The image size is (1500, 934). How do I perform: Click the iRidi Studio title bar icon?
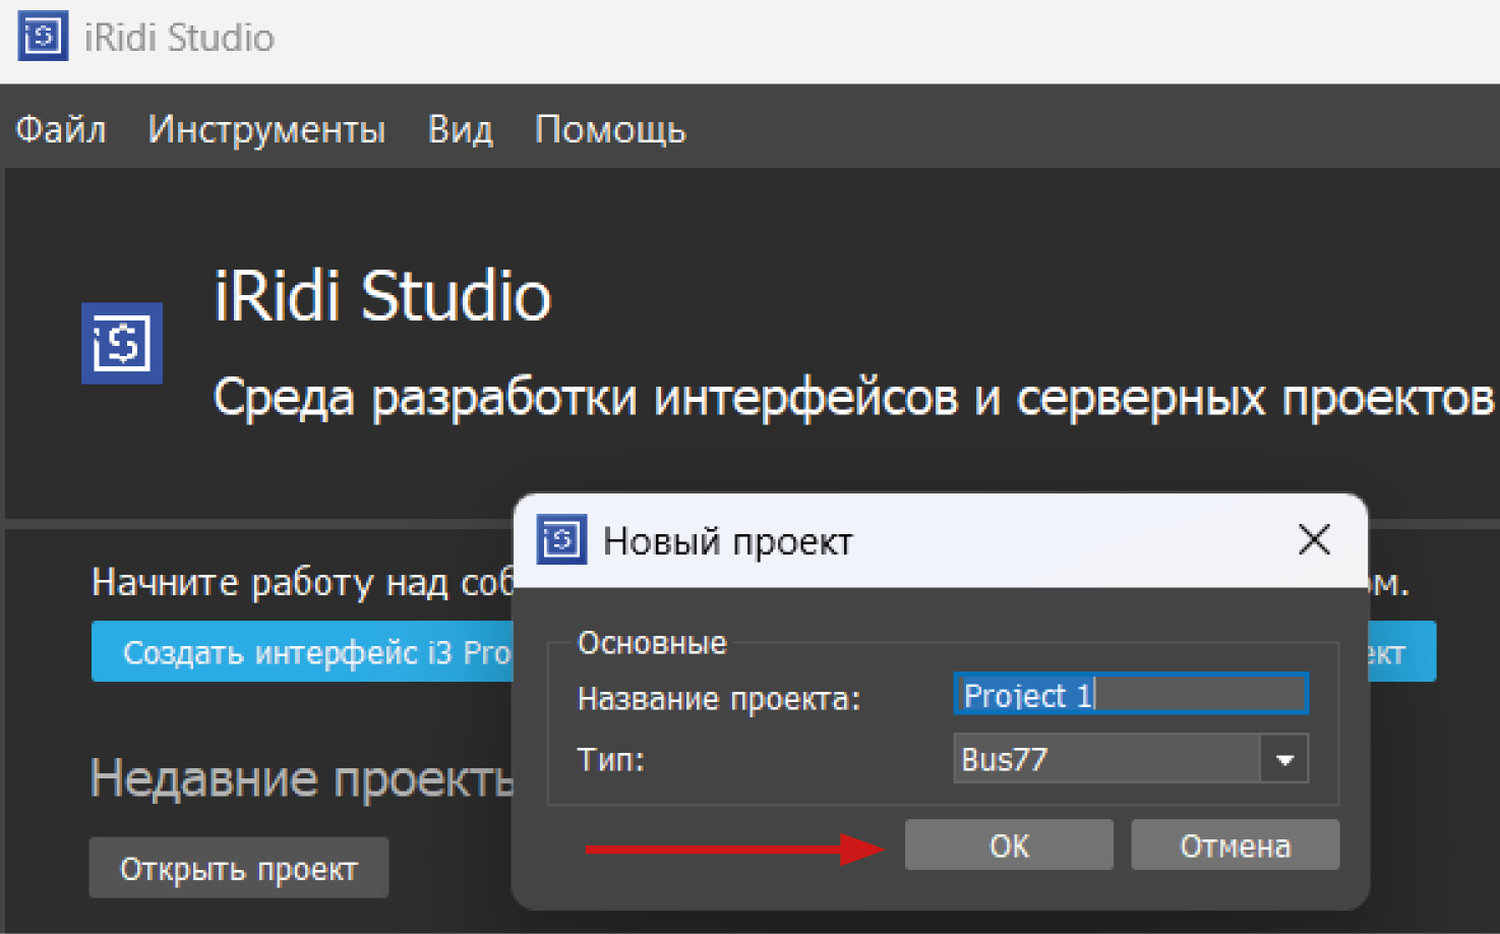click(43, 36)
